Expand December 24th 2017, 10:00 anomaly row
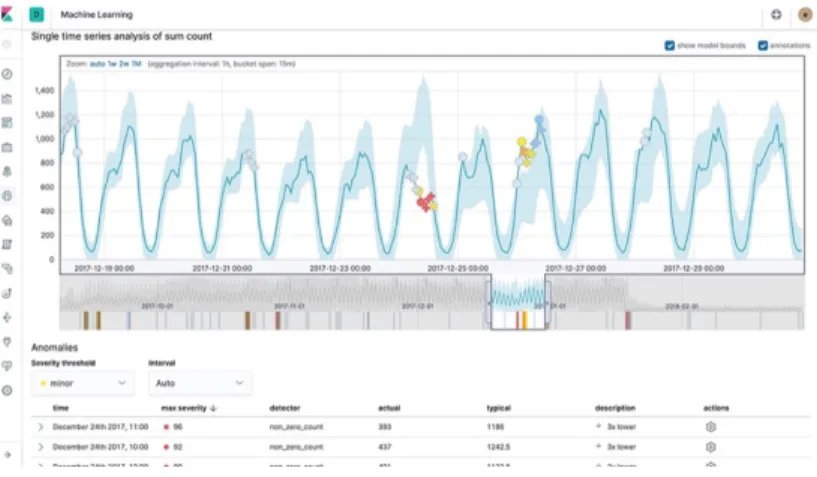817x477 pixels. coord(41,447)
